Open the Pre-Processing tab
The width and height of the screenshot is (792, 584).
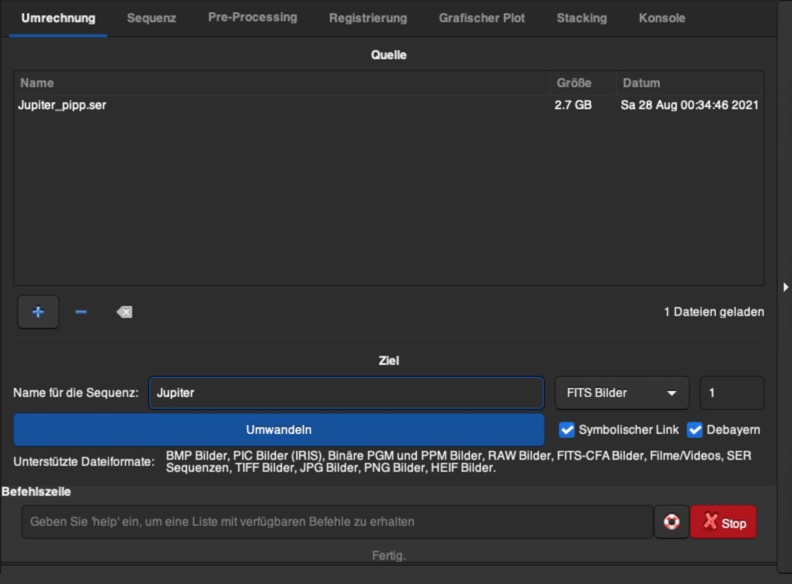pos(252,18)
